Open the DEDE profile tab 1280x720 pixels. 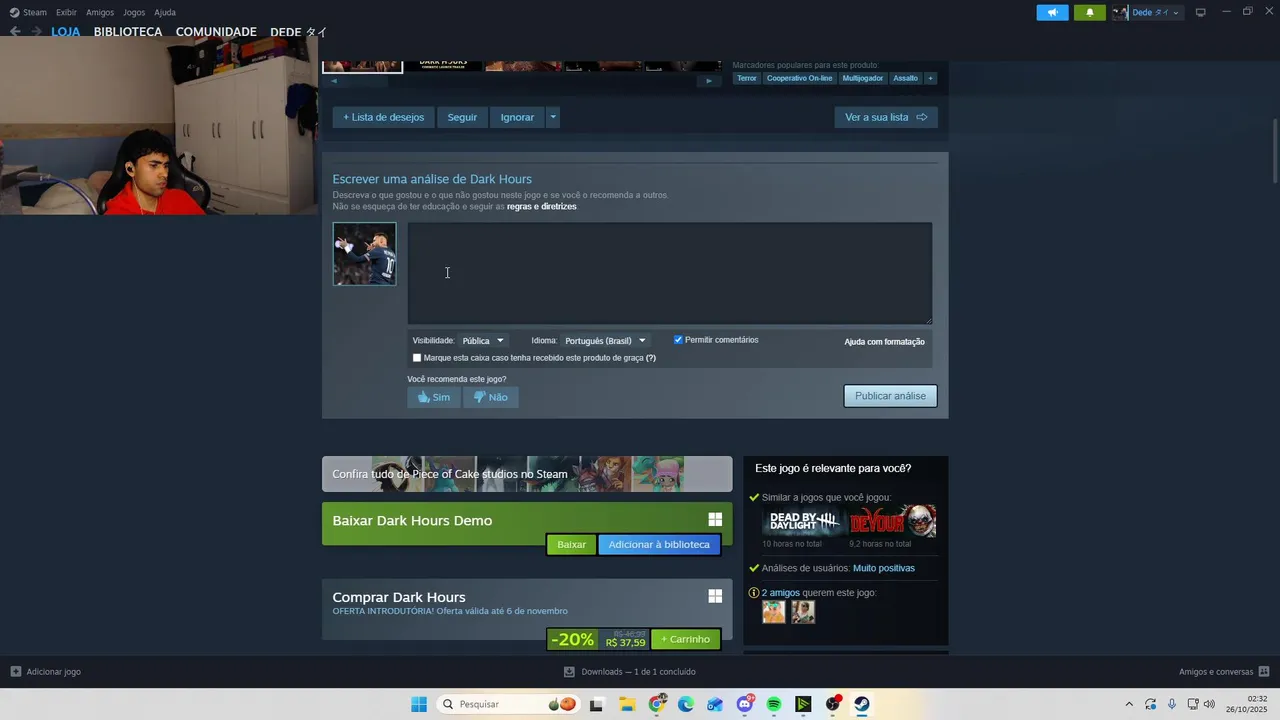pos(298,32)
